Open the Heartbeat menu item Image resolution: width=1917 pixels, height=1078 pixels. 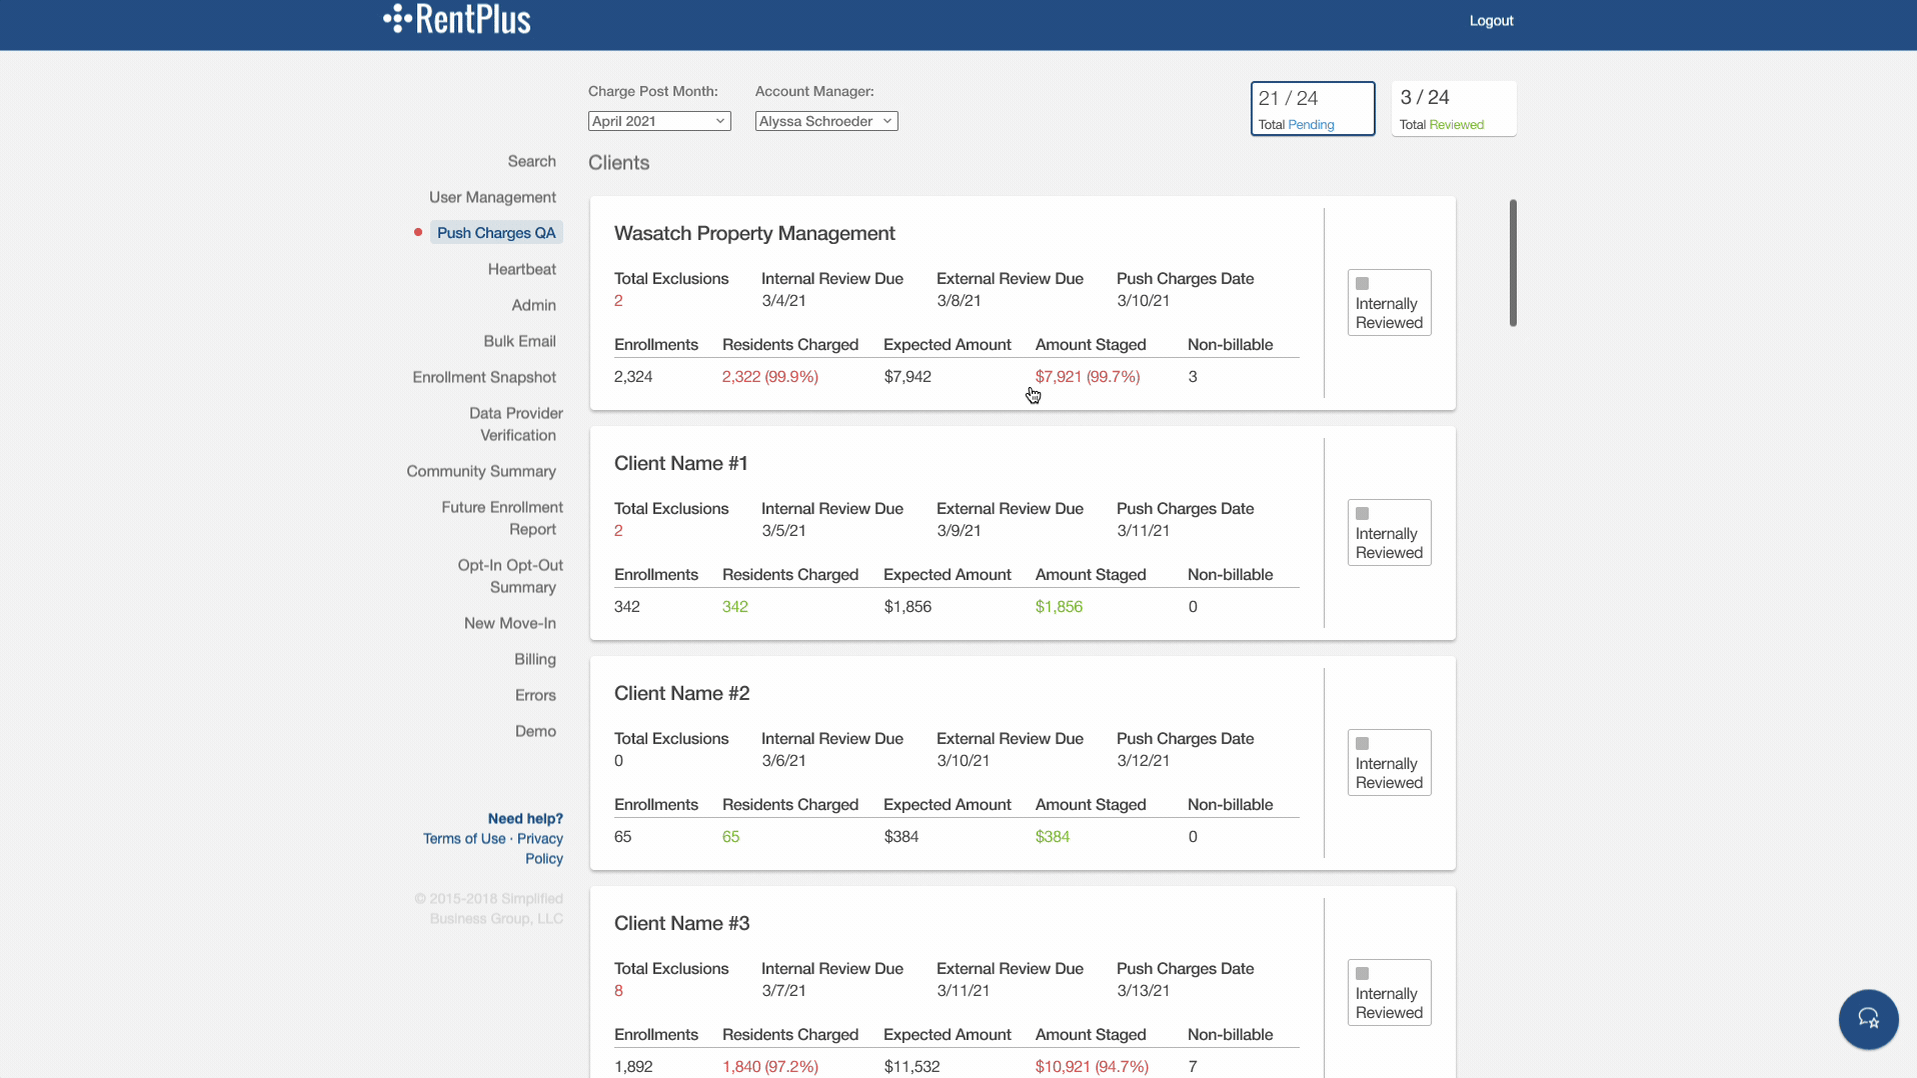click(521, 269)
